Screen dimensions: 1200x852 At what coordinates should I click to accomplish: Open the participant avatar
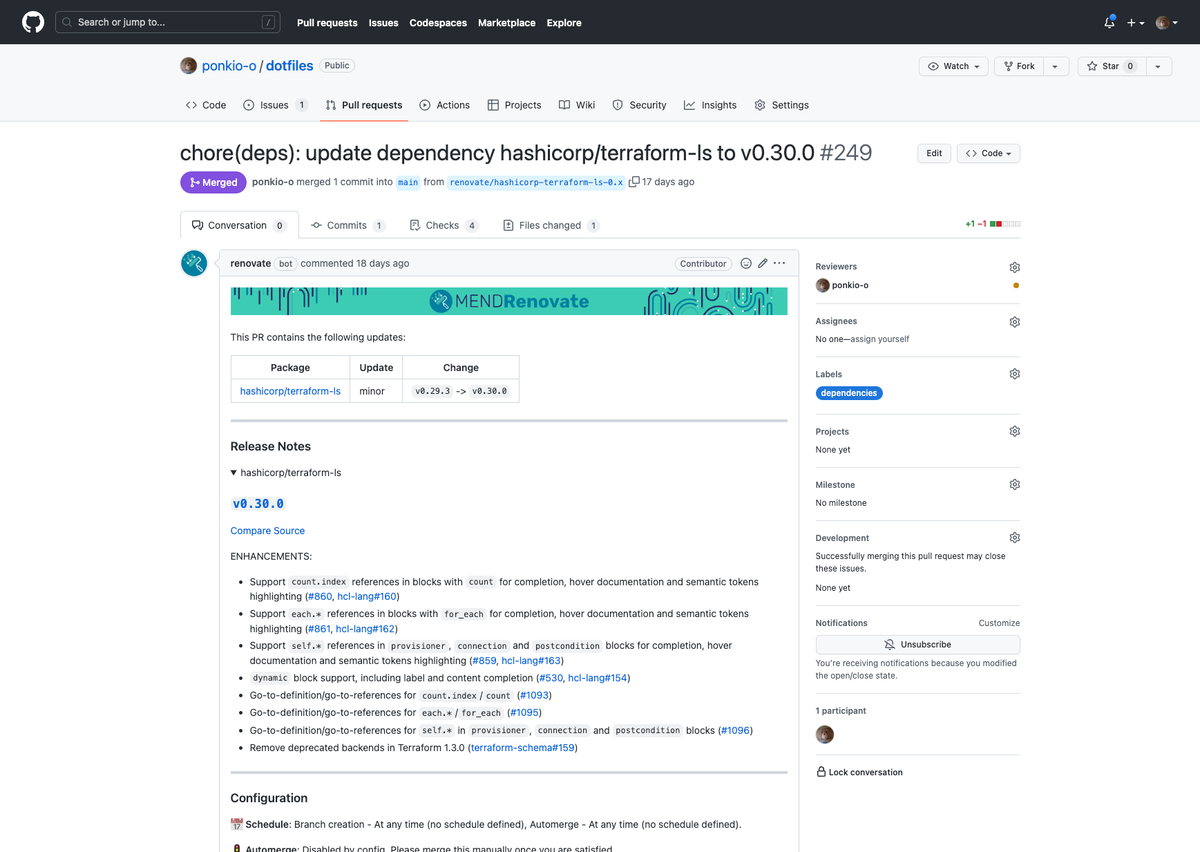click(825, 734)
